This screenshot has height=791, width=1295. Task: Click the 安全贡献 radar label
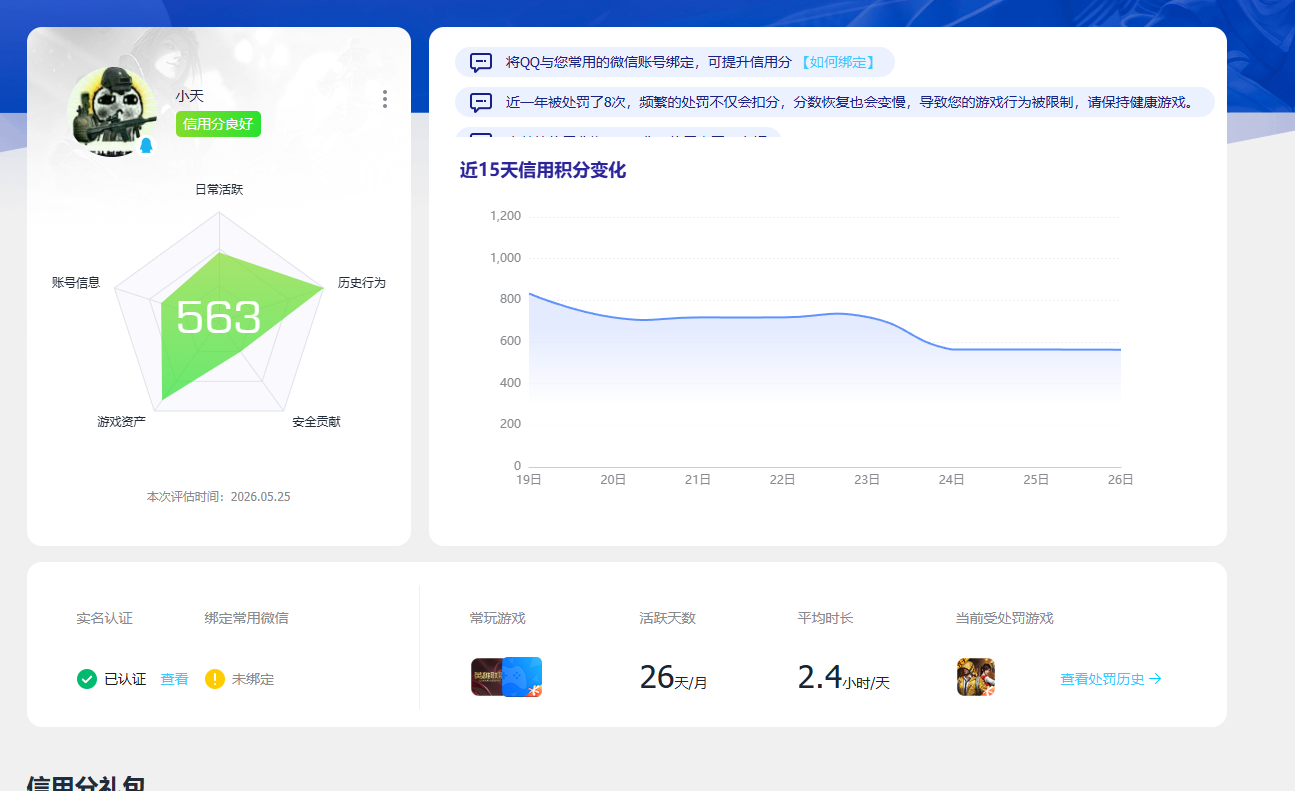point(316,422)
